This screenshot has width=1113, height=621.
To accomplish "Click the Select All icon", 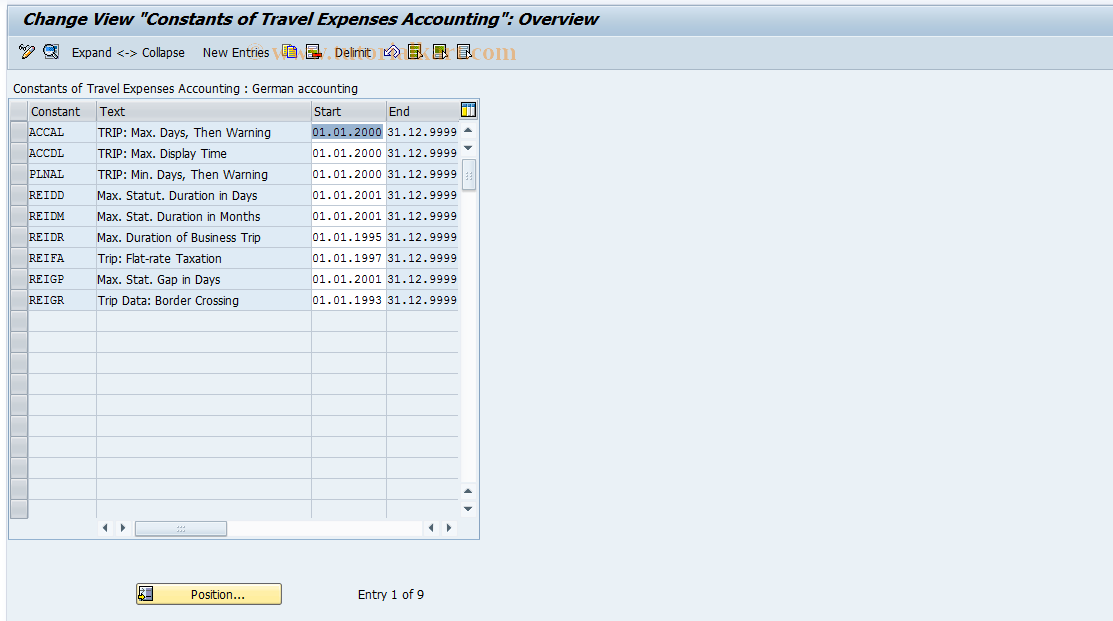I will (415, 52).
